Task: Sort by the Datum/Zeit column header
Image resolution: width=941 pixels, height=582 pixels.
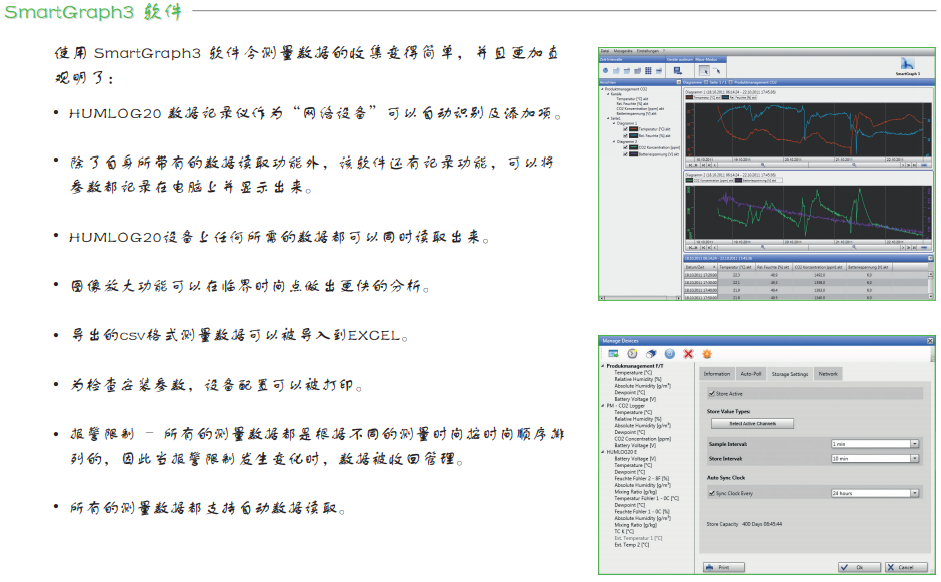Action: point(700,267)
